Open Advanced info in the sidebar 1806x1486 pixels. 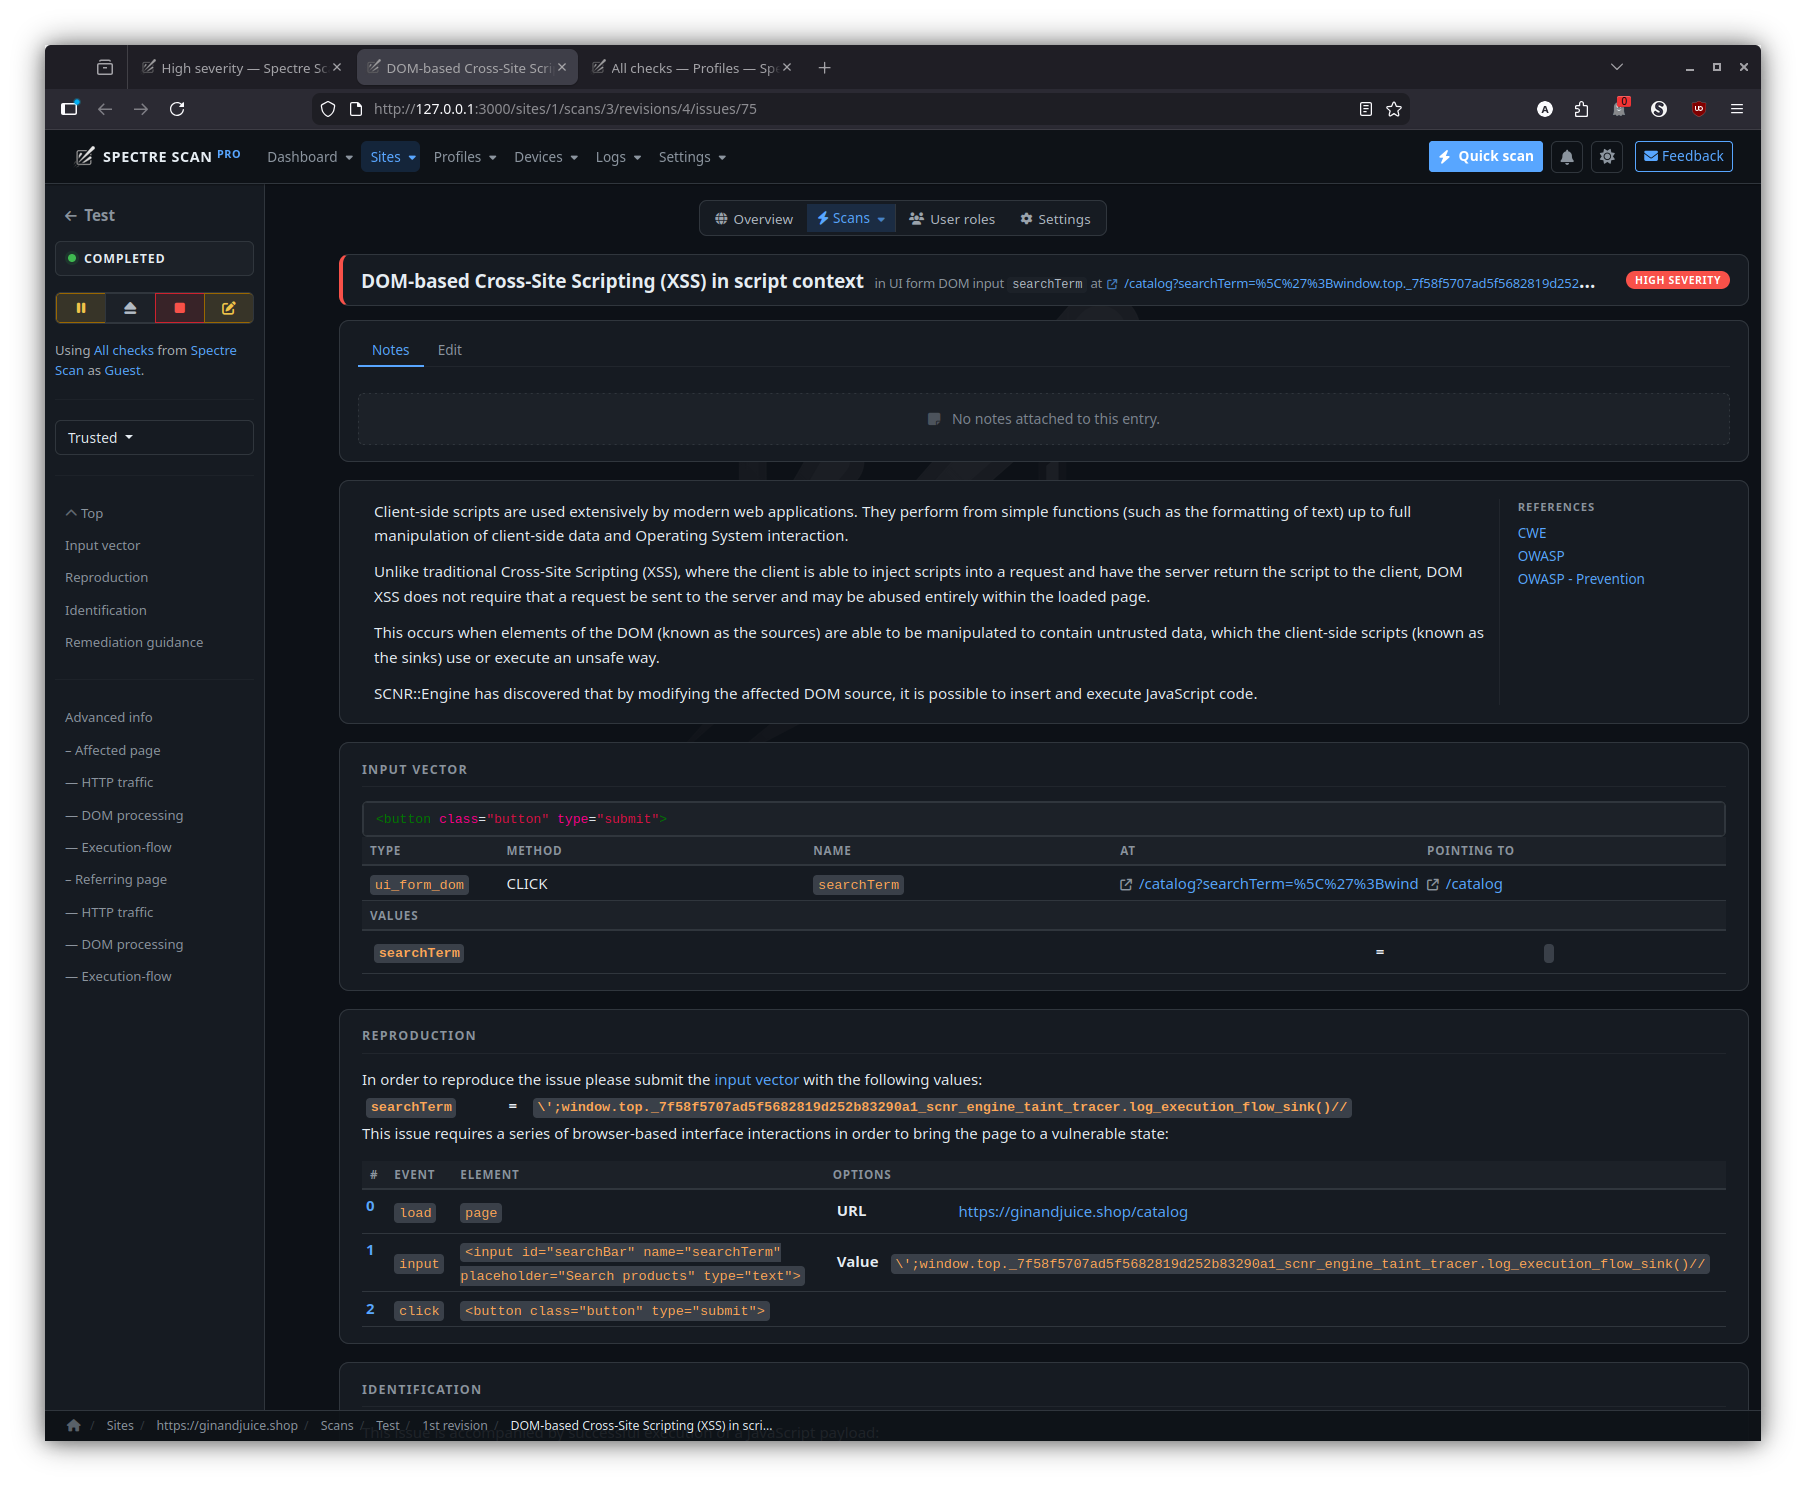[109, 718]
